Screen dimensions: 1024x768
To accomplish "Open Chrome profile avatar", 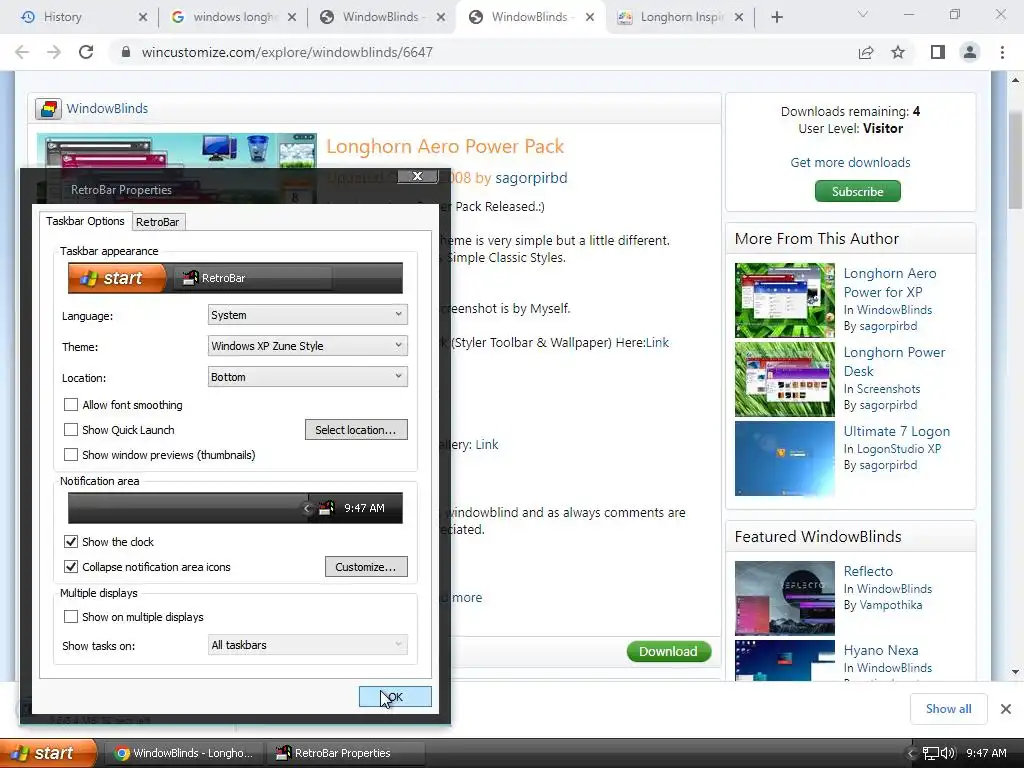I will tap(970, 52).
